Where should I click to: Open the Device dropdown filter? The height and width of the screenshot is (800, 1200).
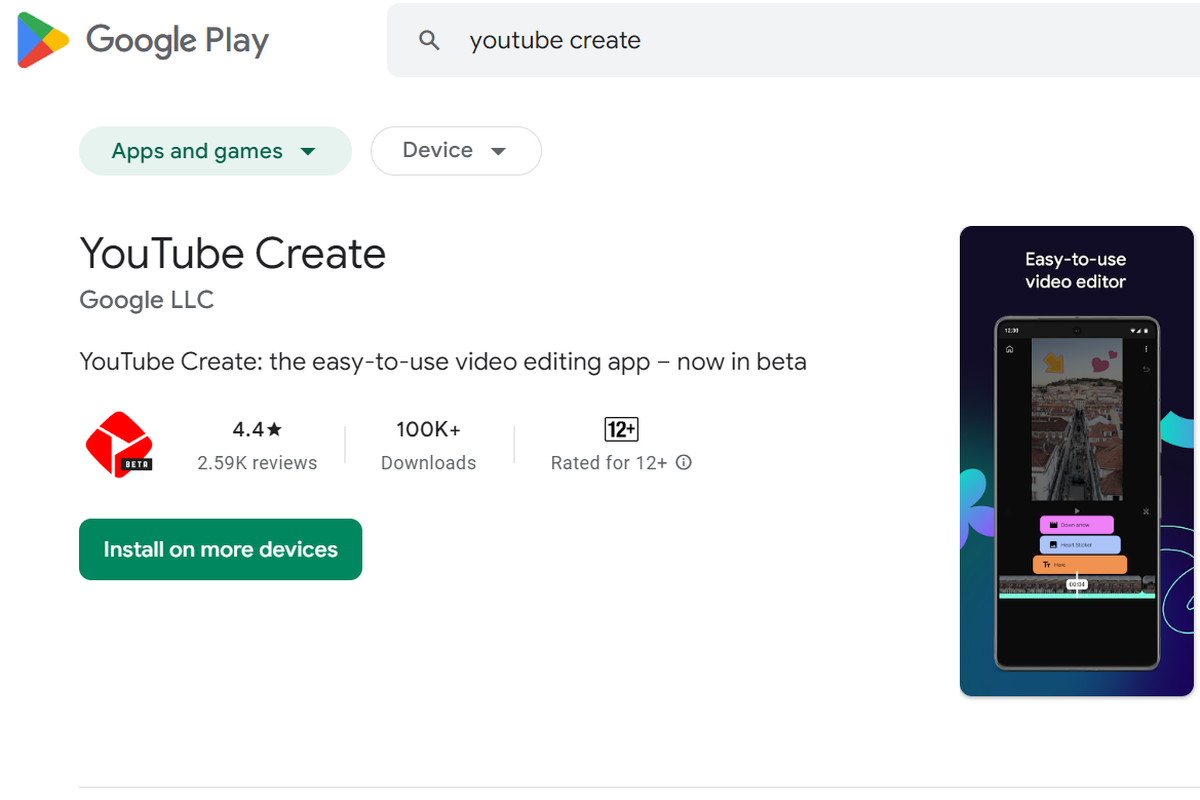pyautogui.click(x=456, y=151)
